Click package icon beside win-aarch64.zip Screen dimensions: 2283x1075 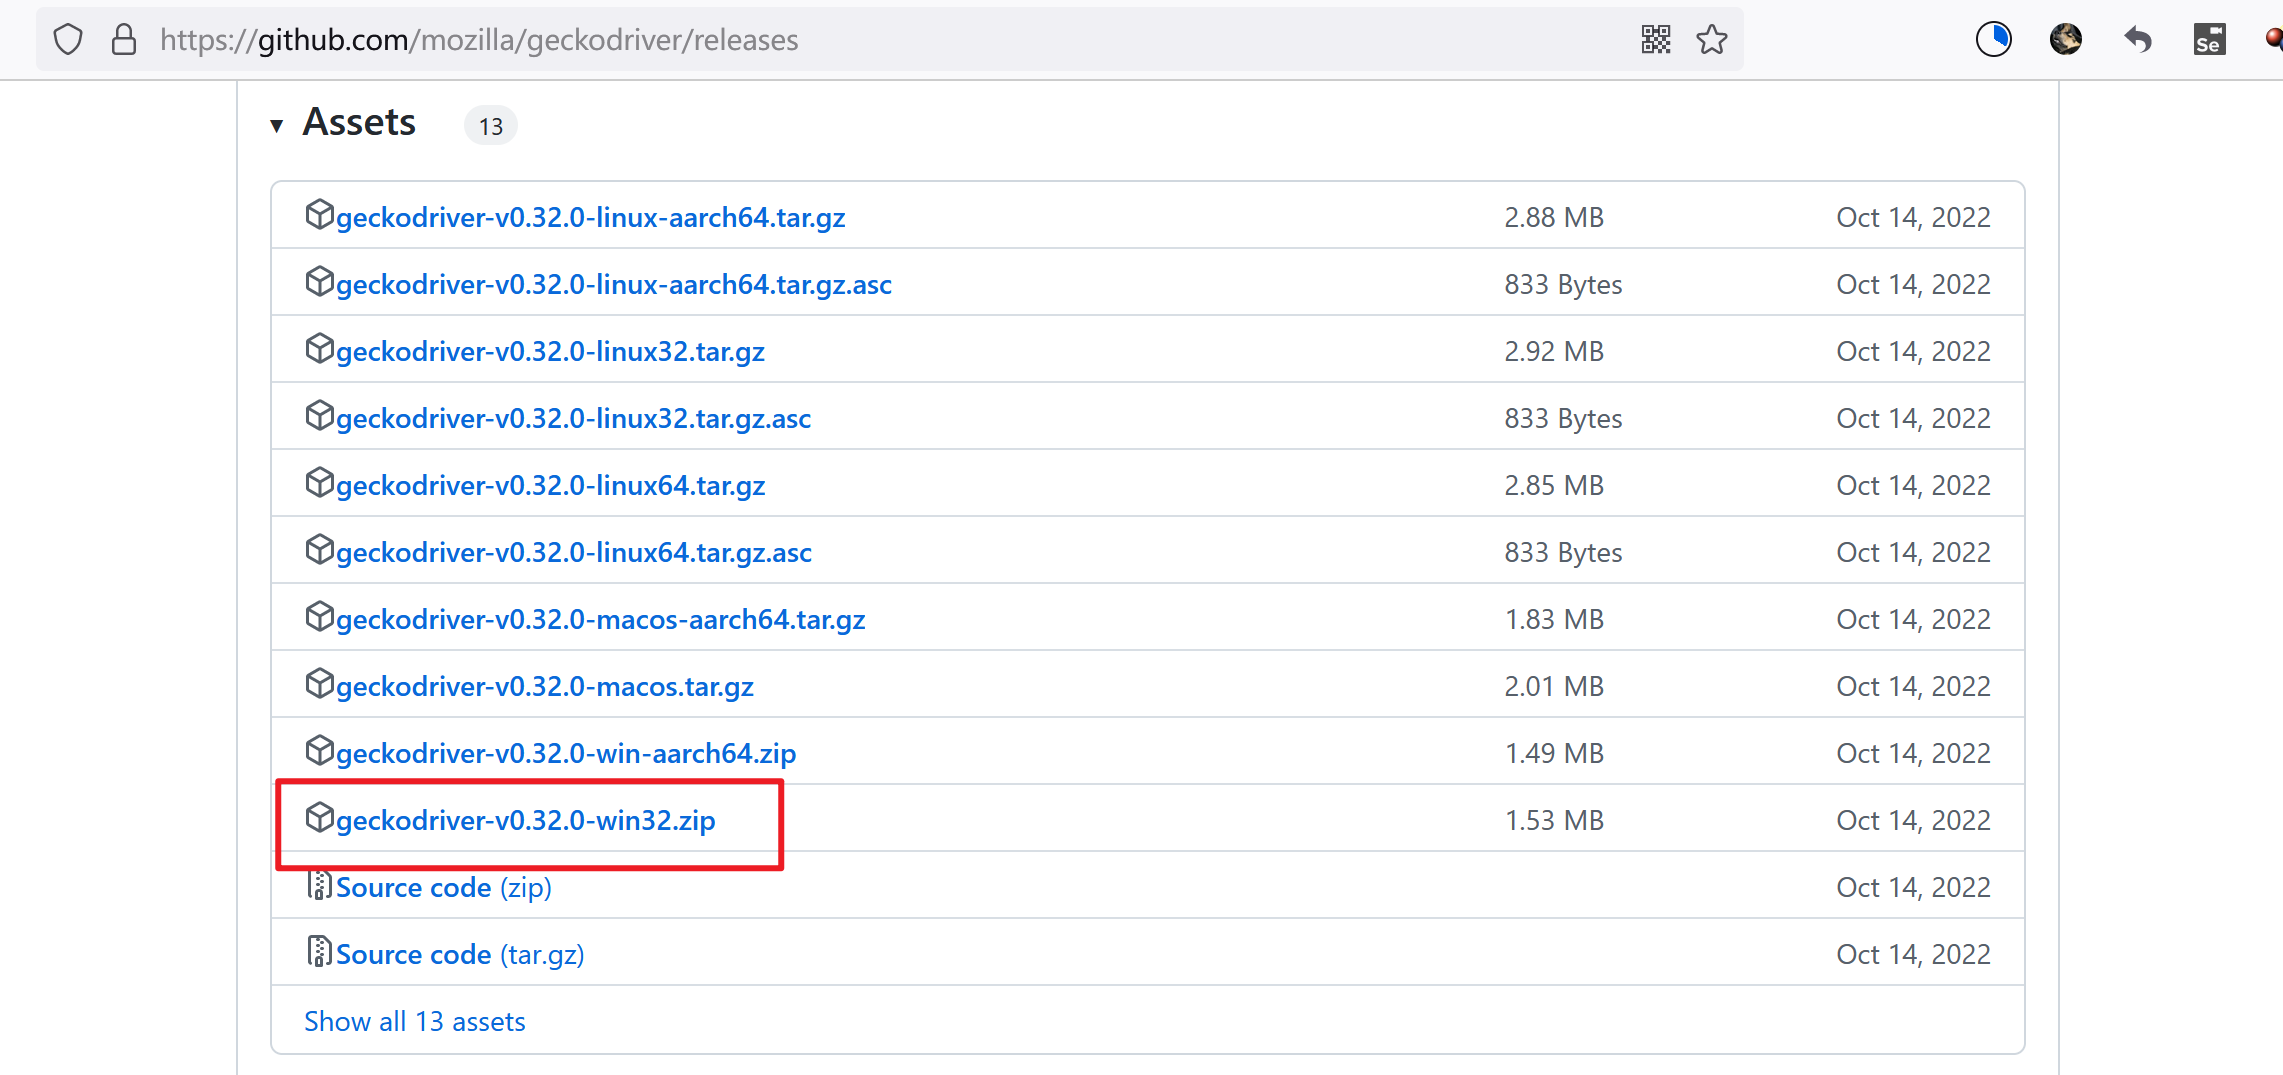pyautogui.click(x=319, y=750)
